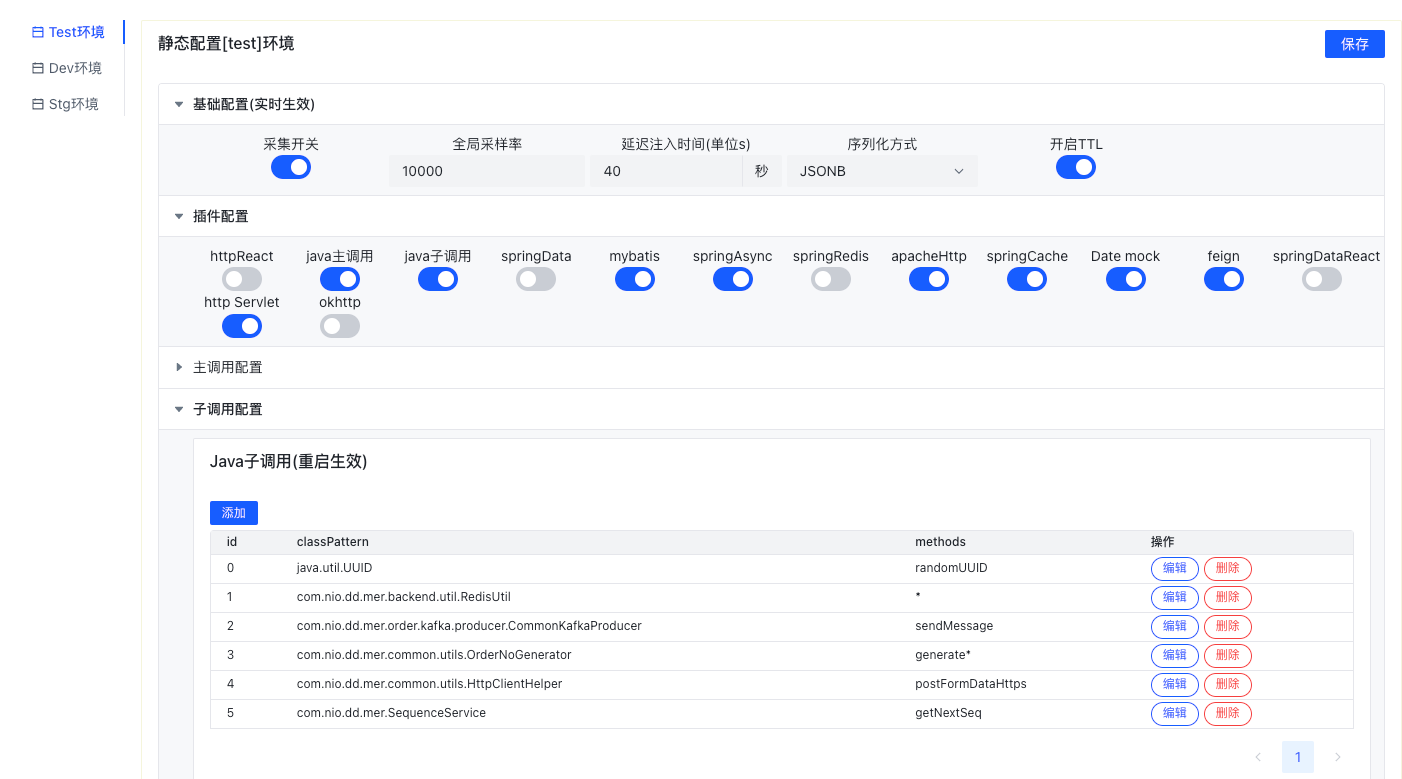Enable the springData plugin
Viewport: 1402px width, 779px height.
point(535,279)
